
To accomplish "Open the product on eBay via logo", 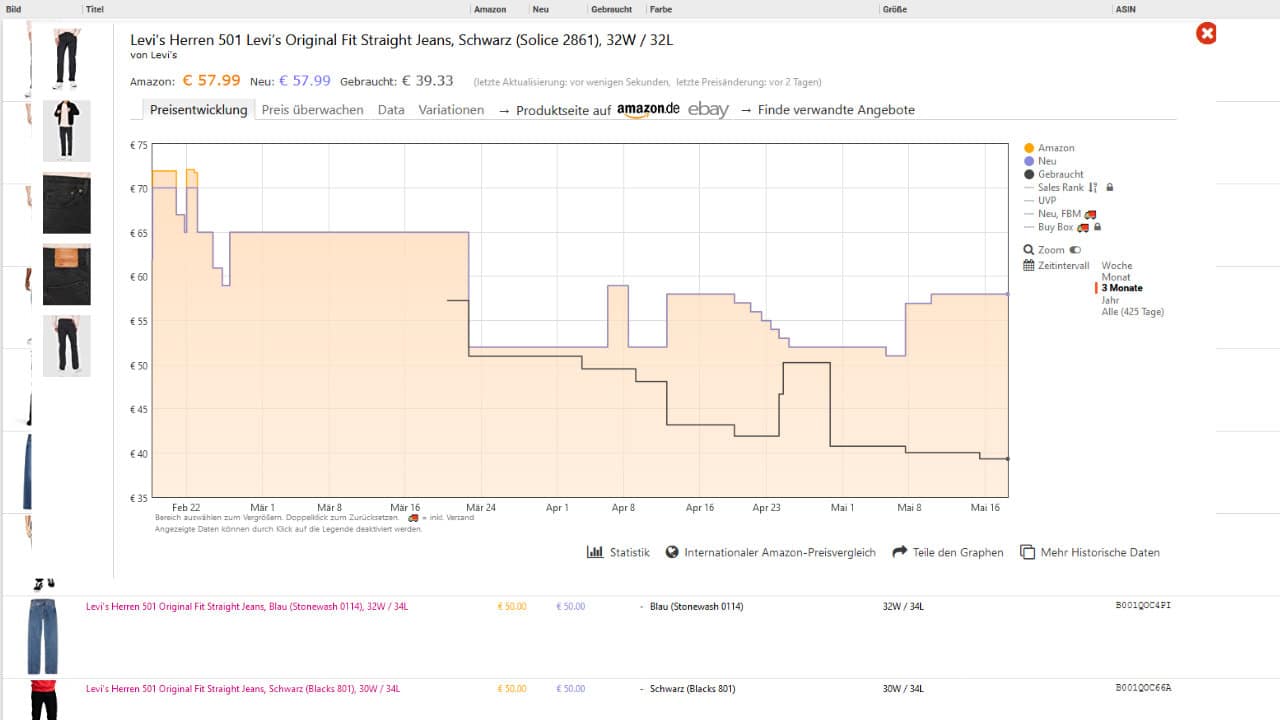I will (x=708, y=110).
